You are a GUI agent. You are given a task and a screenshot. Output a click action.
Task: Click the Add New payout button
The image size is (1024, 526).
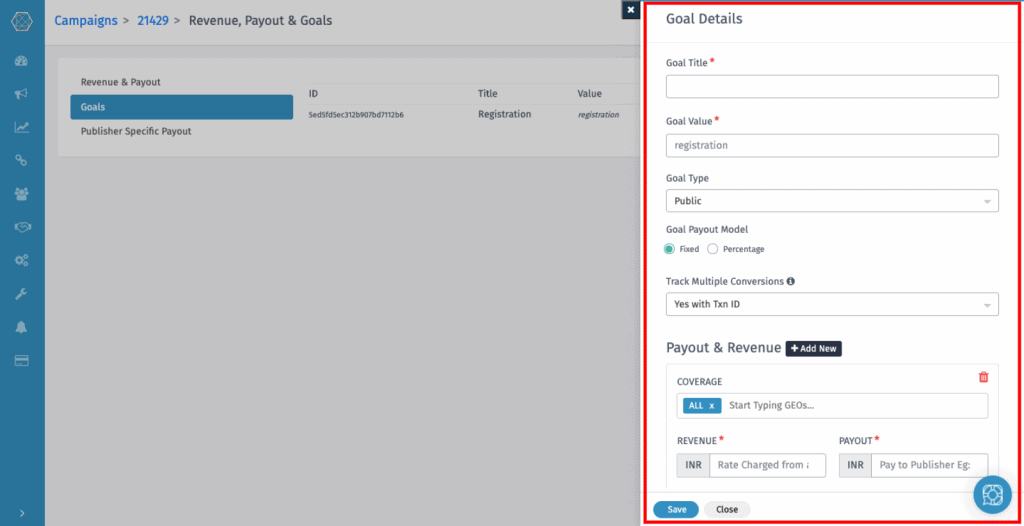click(x=813, y=348)
